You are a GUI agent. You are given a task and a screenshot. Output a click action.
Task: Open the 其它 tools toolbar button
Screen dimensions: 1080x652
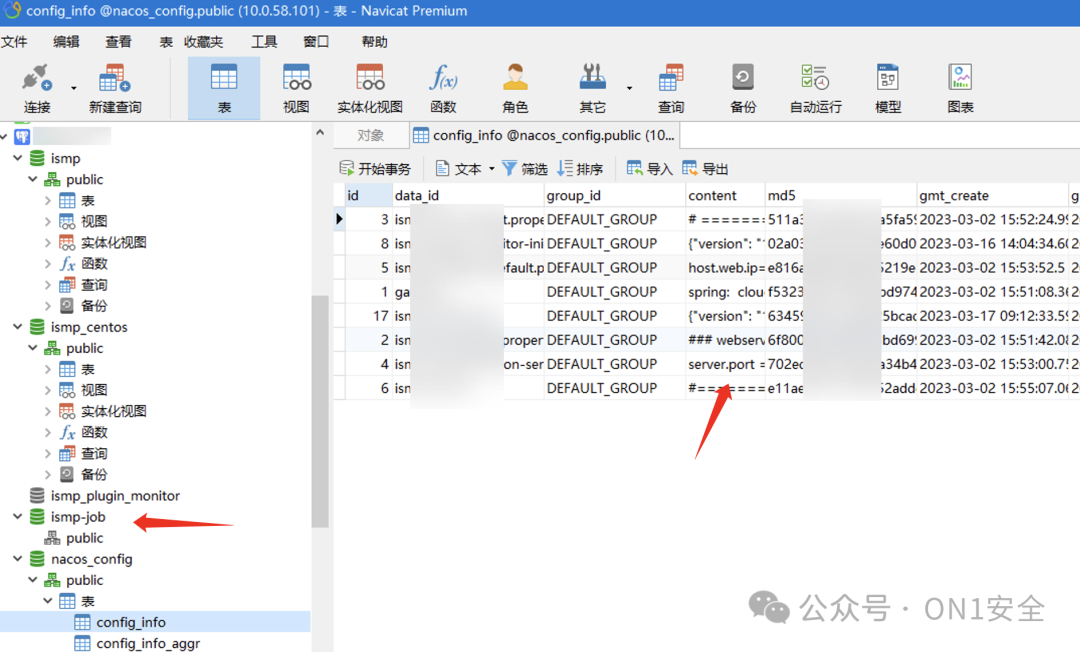point(592,88)
